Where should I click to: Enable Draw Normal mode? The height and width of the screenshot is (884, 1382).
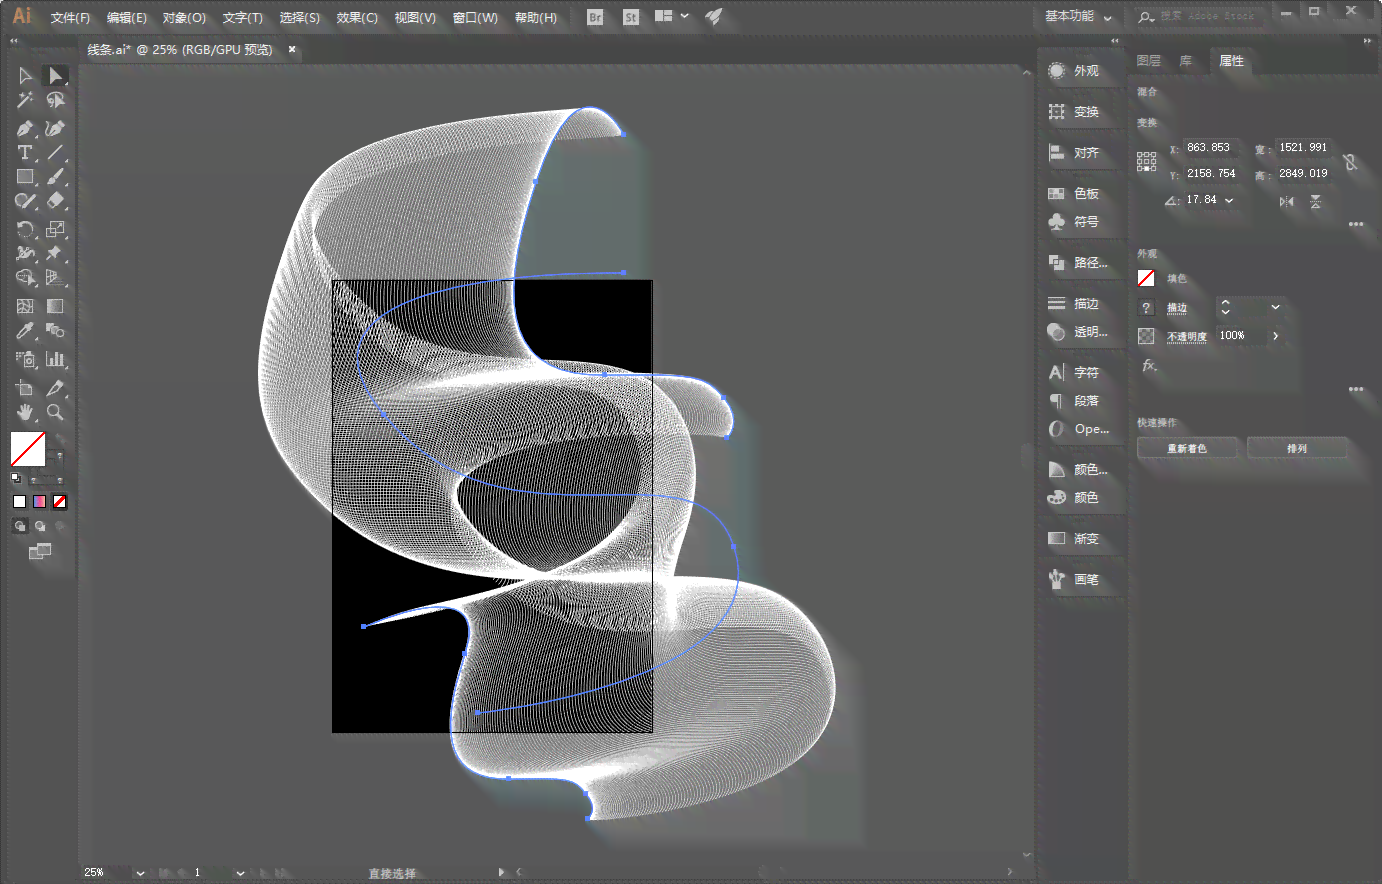click(x=20, y=526)
